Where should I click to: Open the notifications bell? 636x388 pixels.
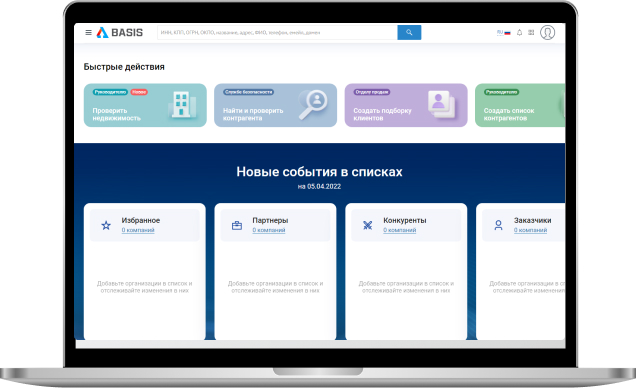[x=519, y=32]
